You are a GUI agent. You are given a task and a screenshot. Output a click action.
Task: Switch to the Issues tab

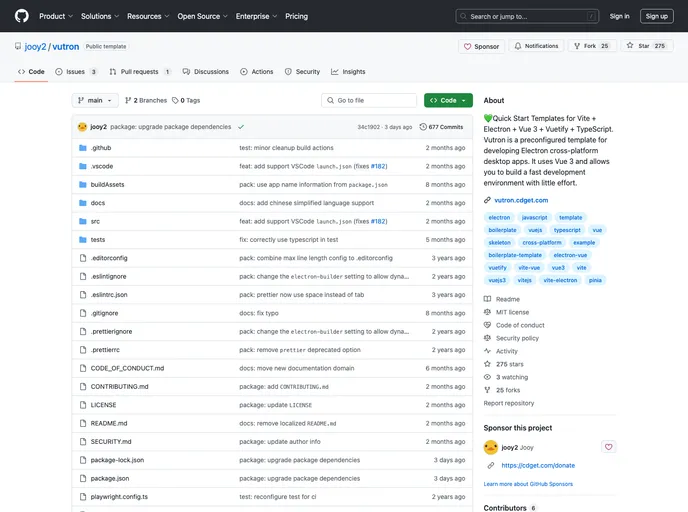75,72
